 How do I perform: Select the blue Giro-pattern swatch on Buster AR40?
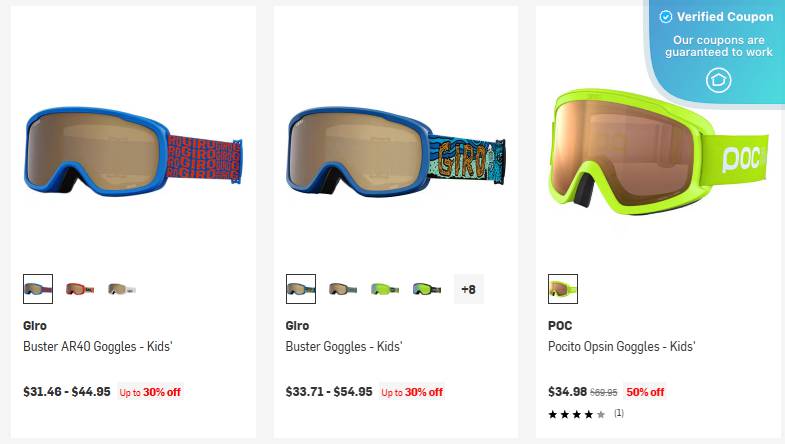(x=38, y=289)
